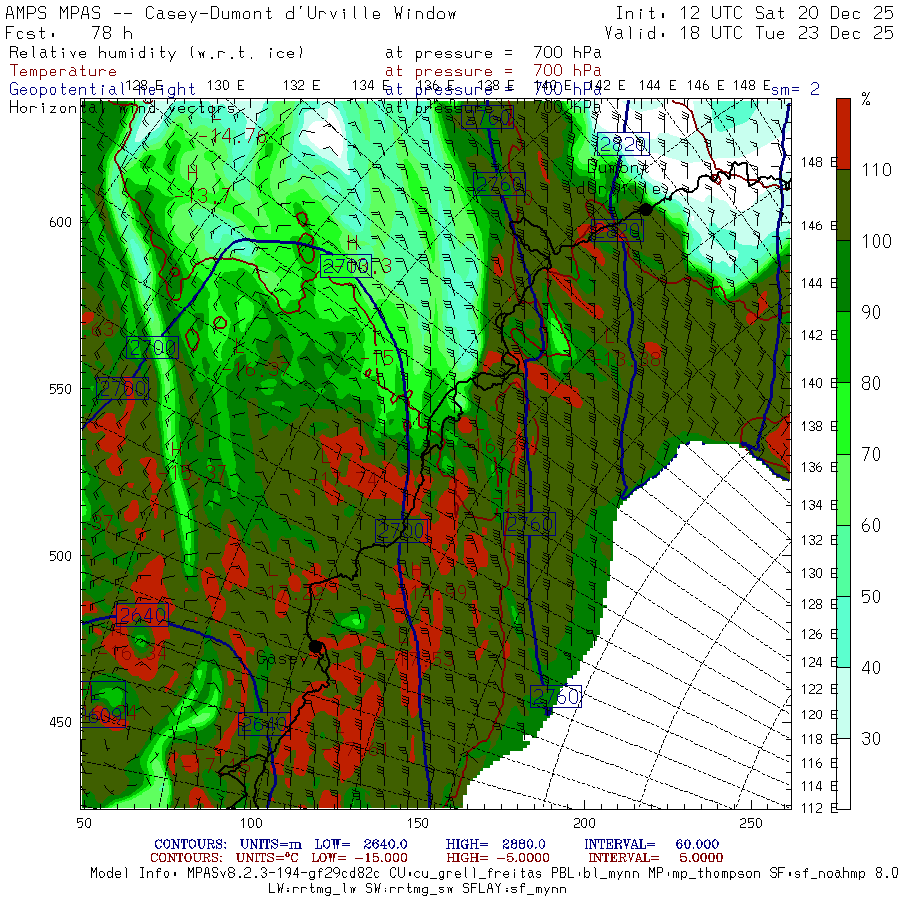Select the bright green 70–80% colorbar segment
The image size is (900, 900).
coord(843,418)
